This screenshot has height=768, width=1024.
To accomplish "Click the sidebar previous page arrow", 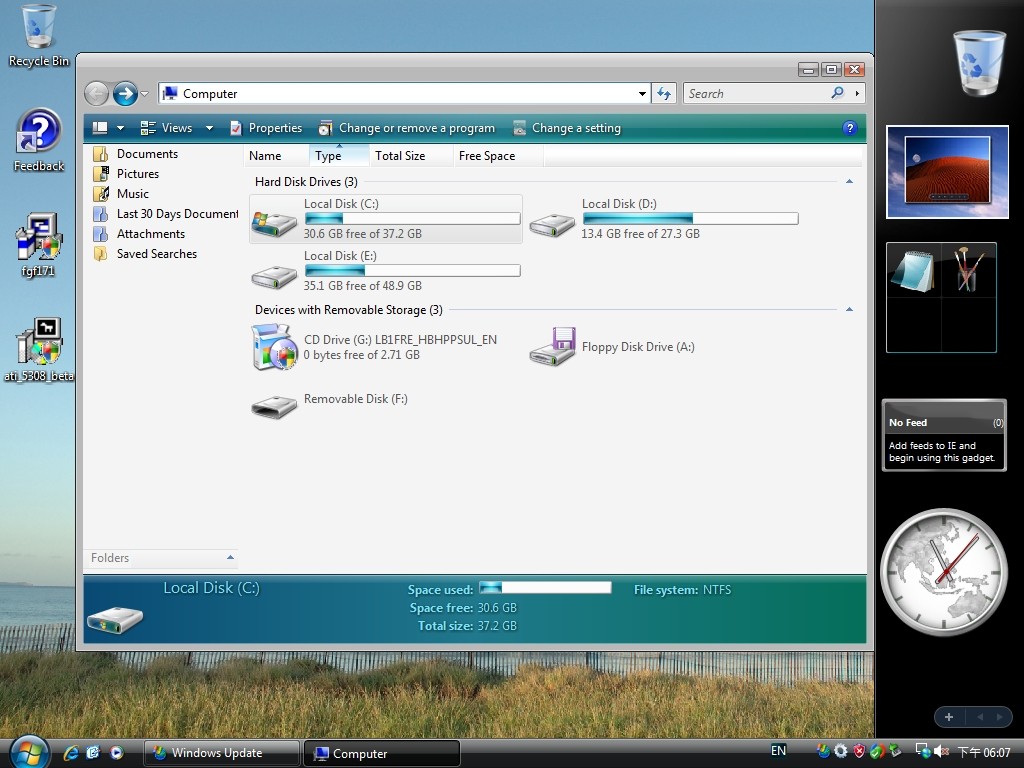I will (x=980, y=716).
